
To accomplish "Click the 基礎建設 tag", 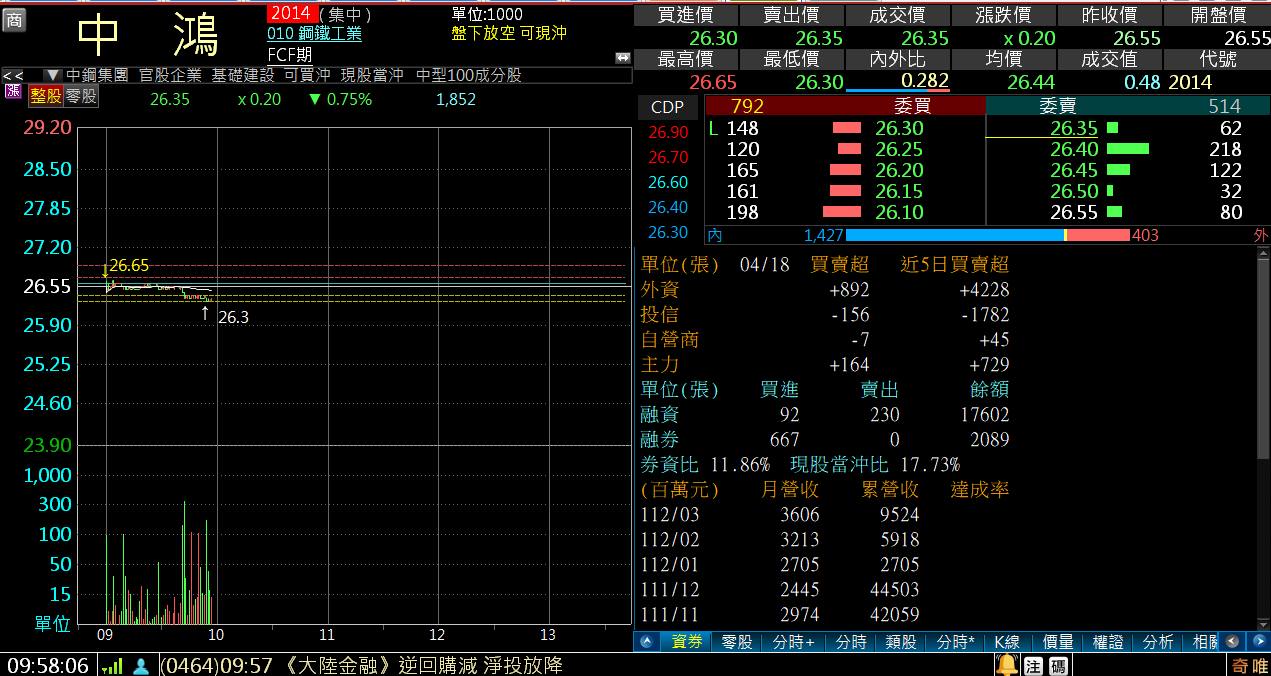I will click(243, 75).
